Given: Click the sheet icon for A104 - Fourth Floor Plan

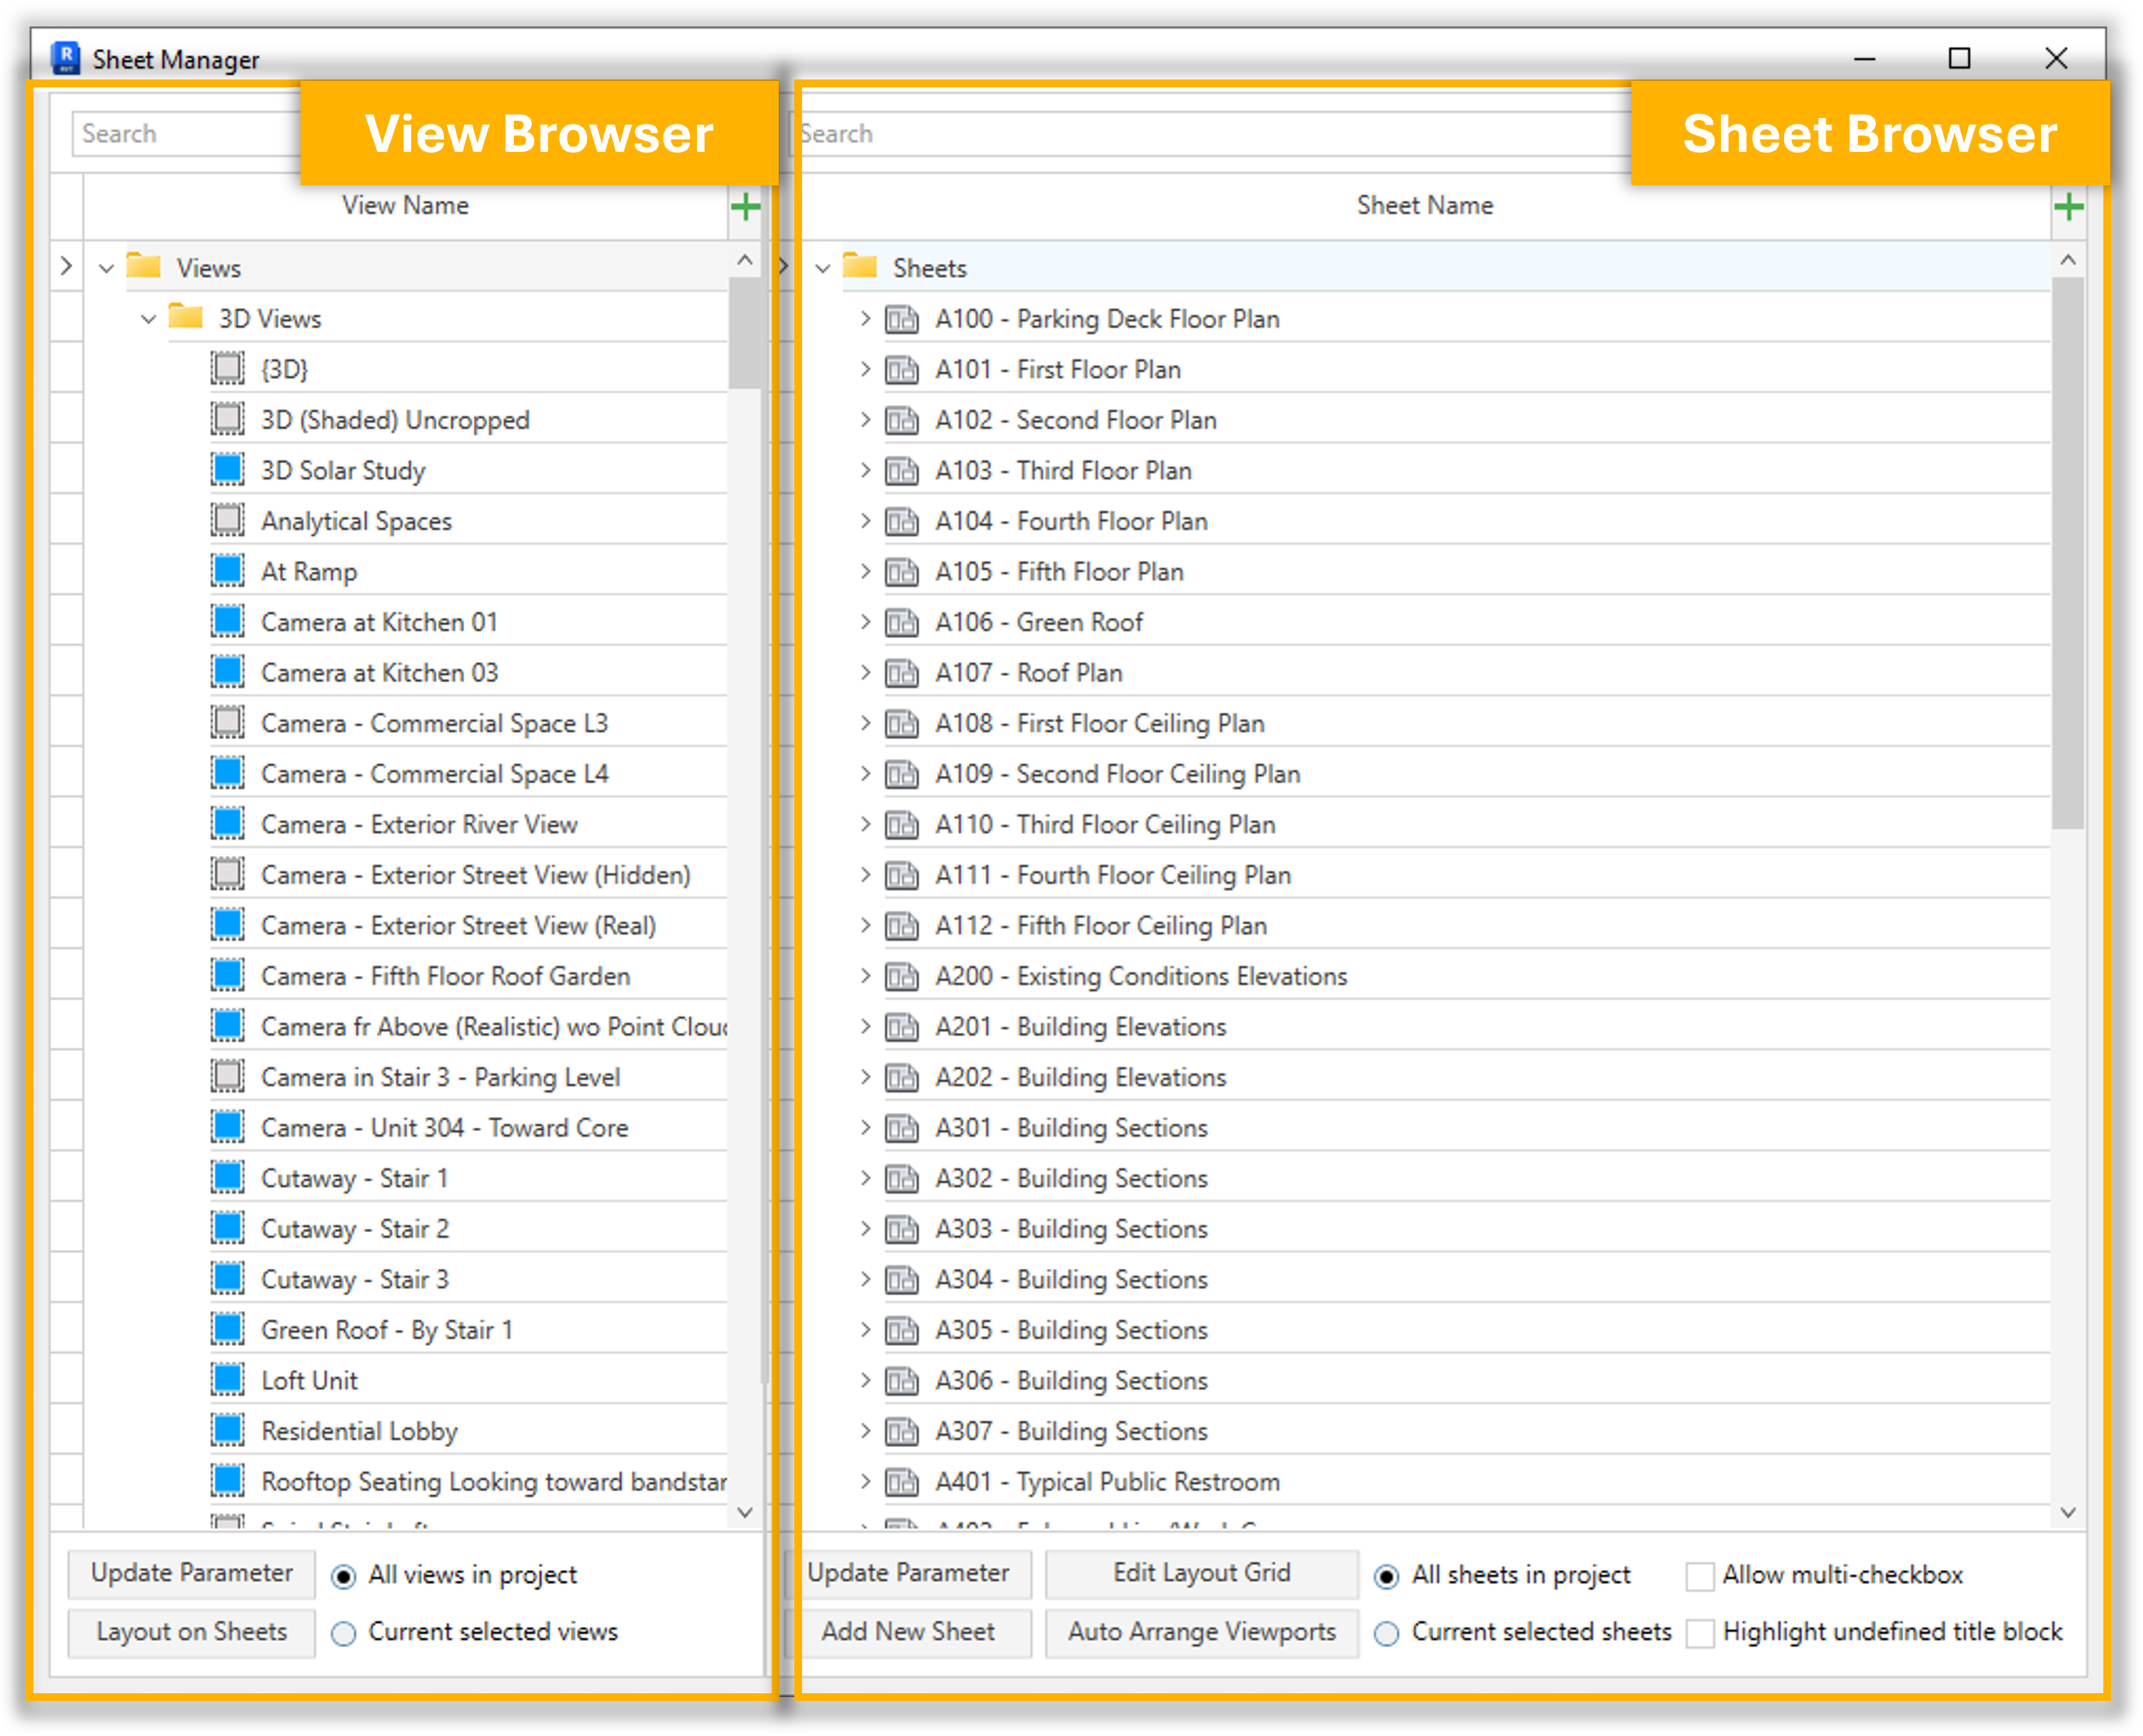Looking at the screenshot, I should [901, 521].
